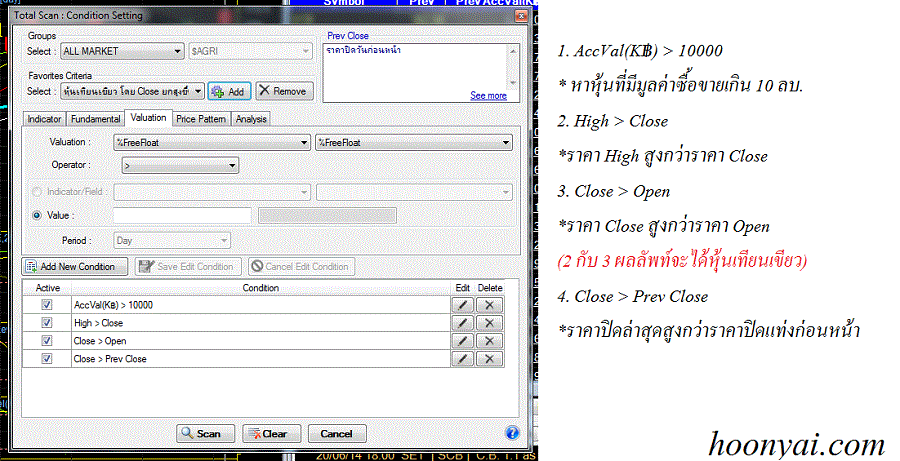The height and width of the screenshot is (461, 900).
Task: Delete the Close > Prev Close condition
Action: (x=489, y=359)
